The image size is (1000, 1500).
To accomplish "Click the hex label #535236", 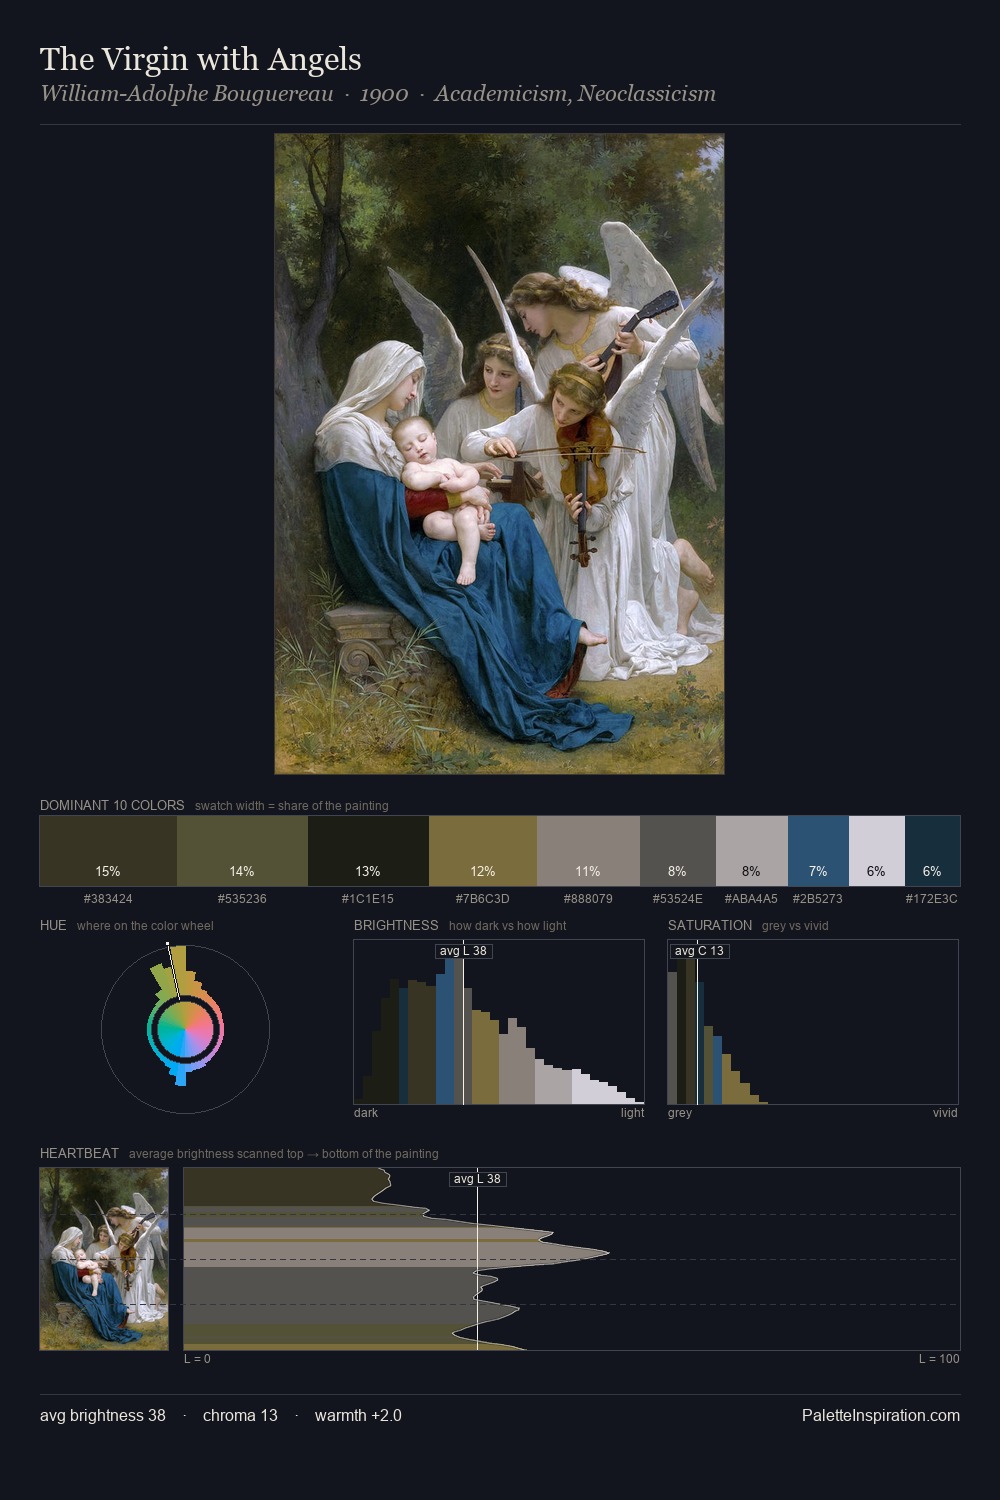I will click(242, 898).
